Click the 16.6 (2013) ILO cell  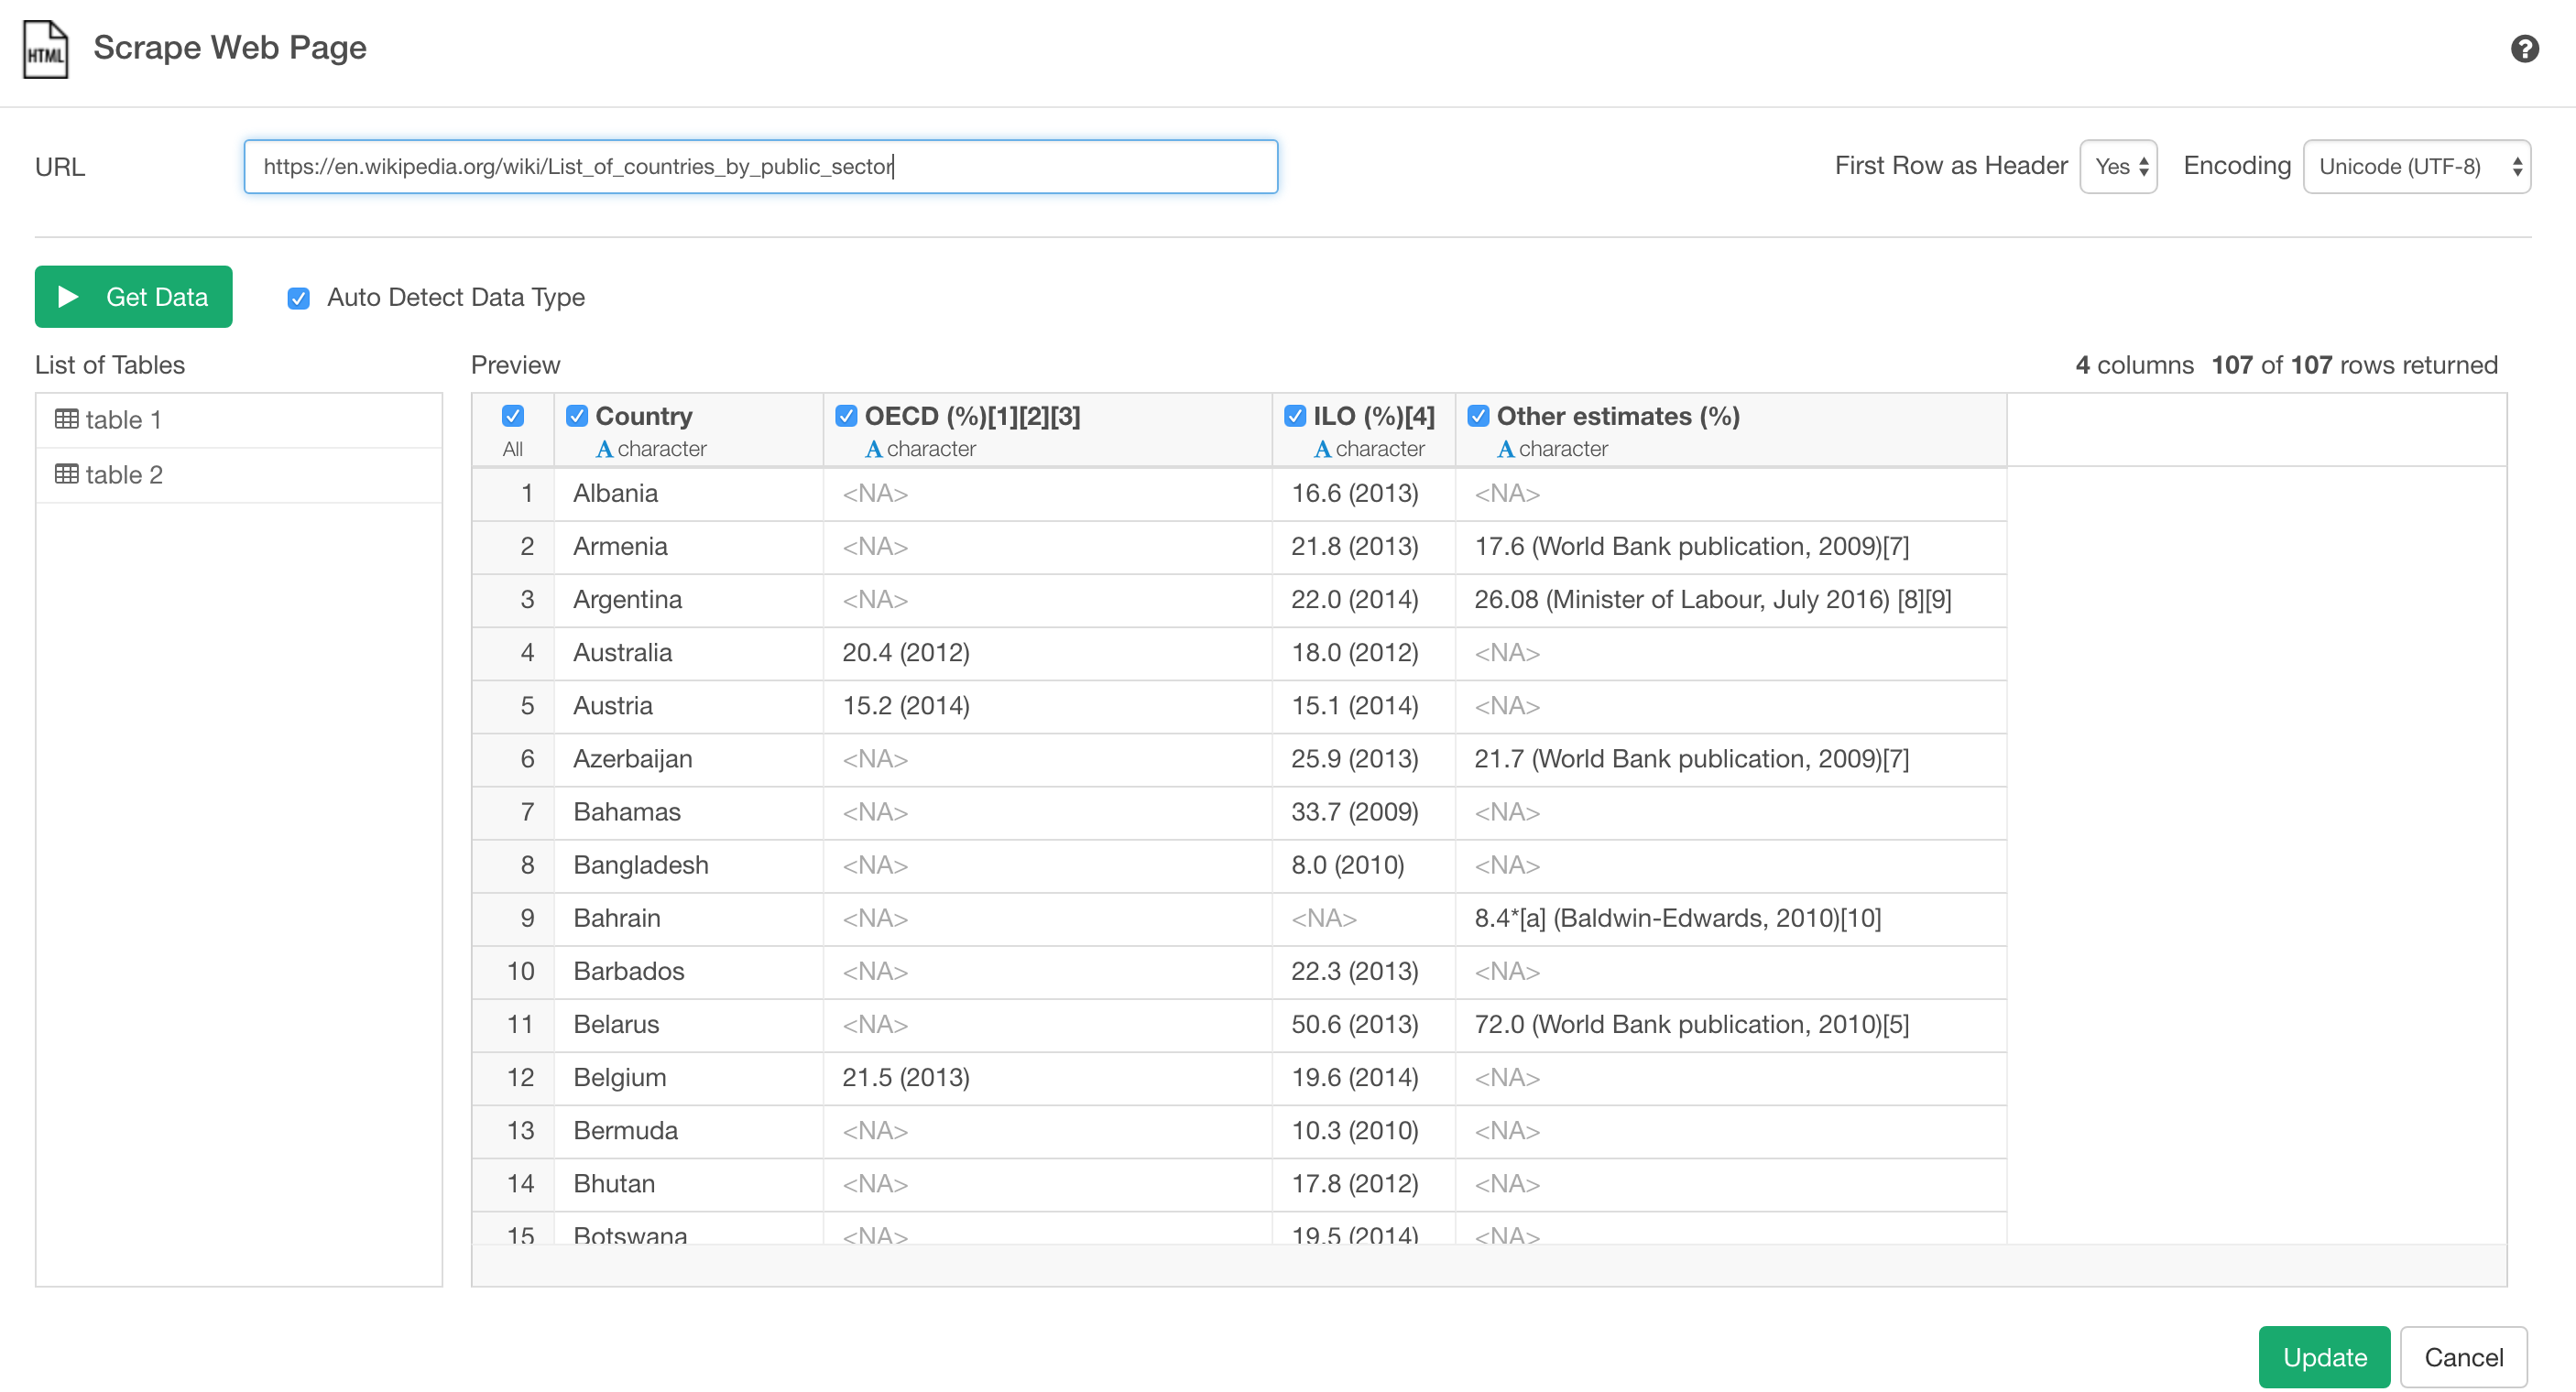[1363, 494]
